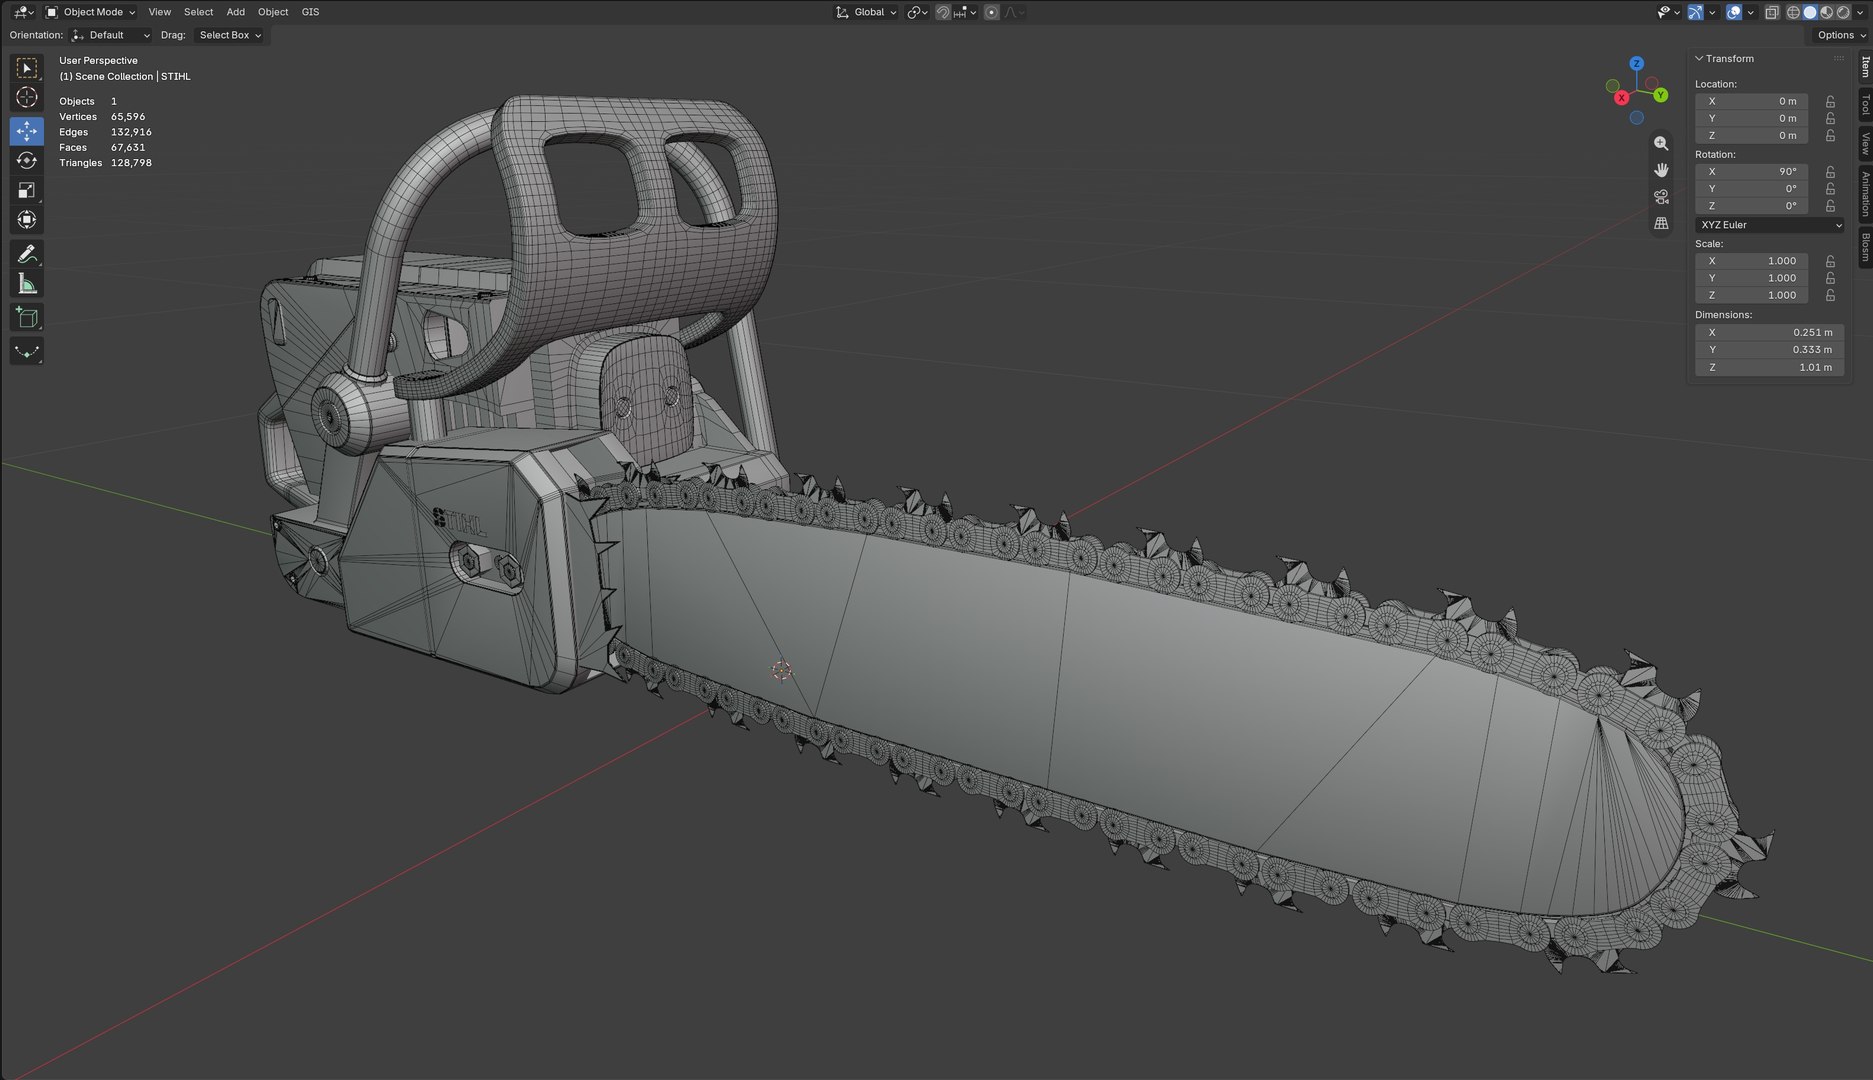This screenshot has width=1873, height=1080.
Task: Open the Drag Select Box dropdown
Action: [x=229, y=35]
